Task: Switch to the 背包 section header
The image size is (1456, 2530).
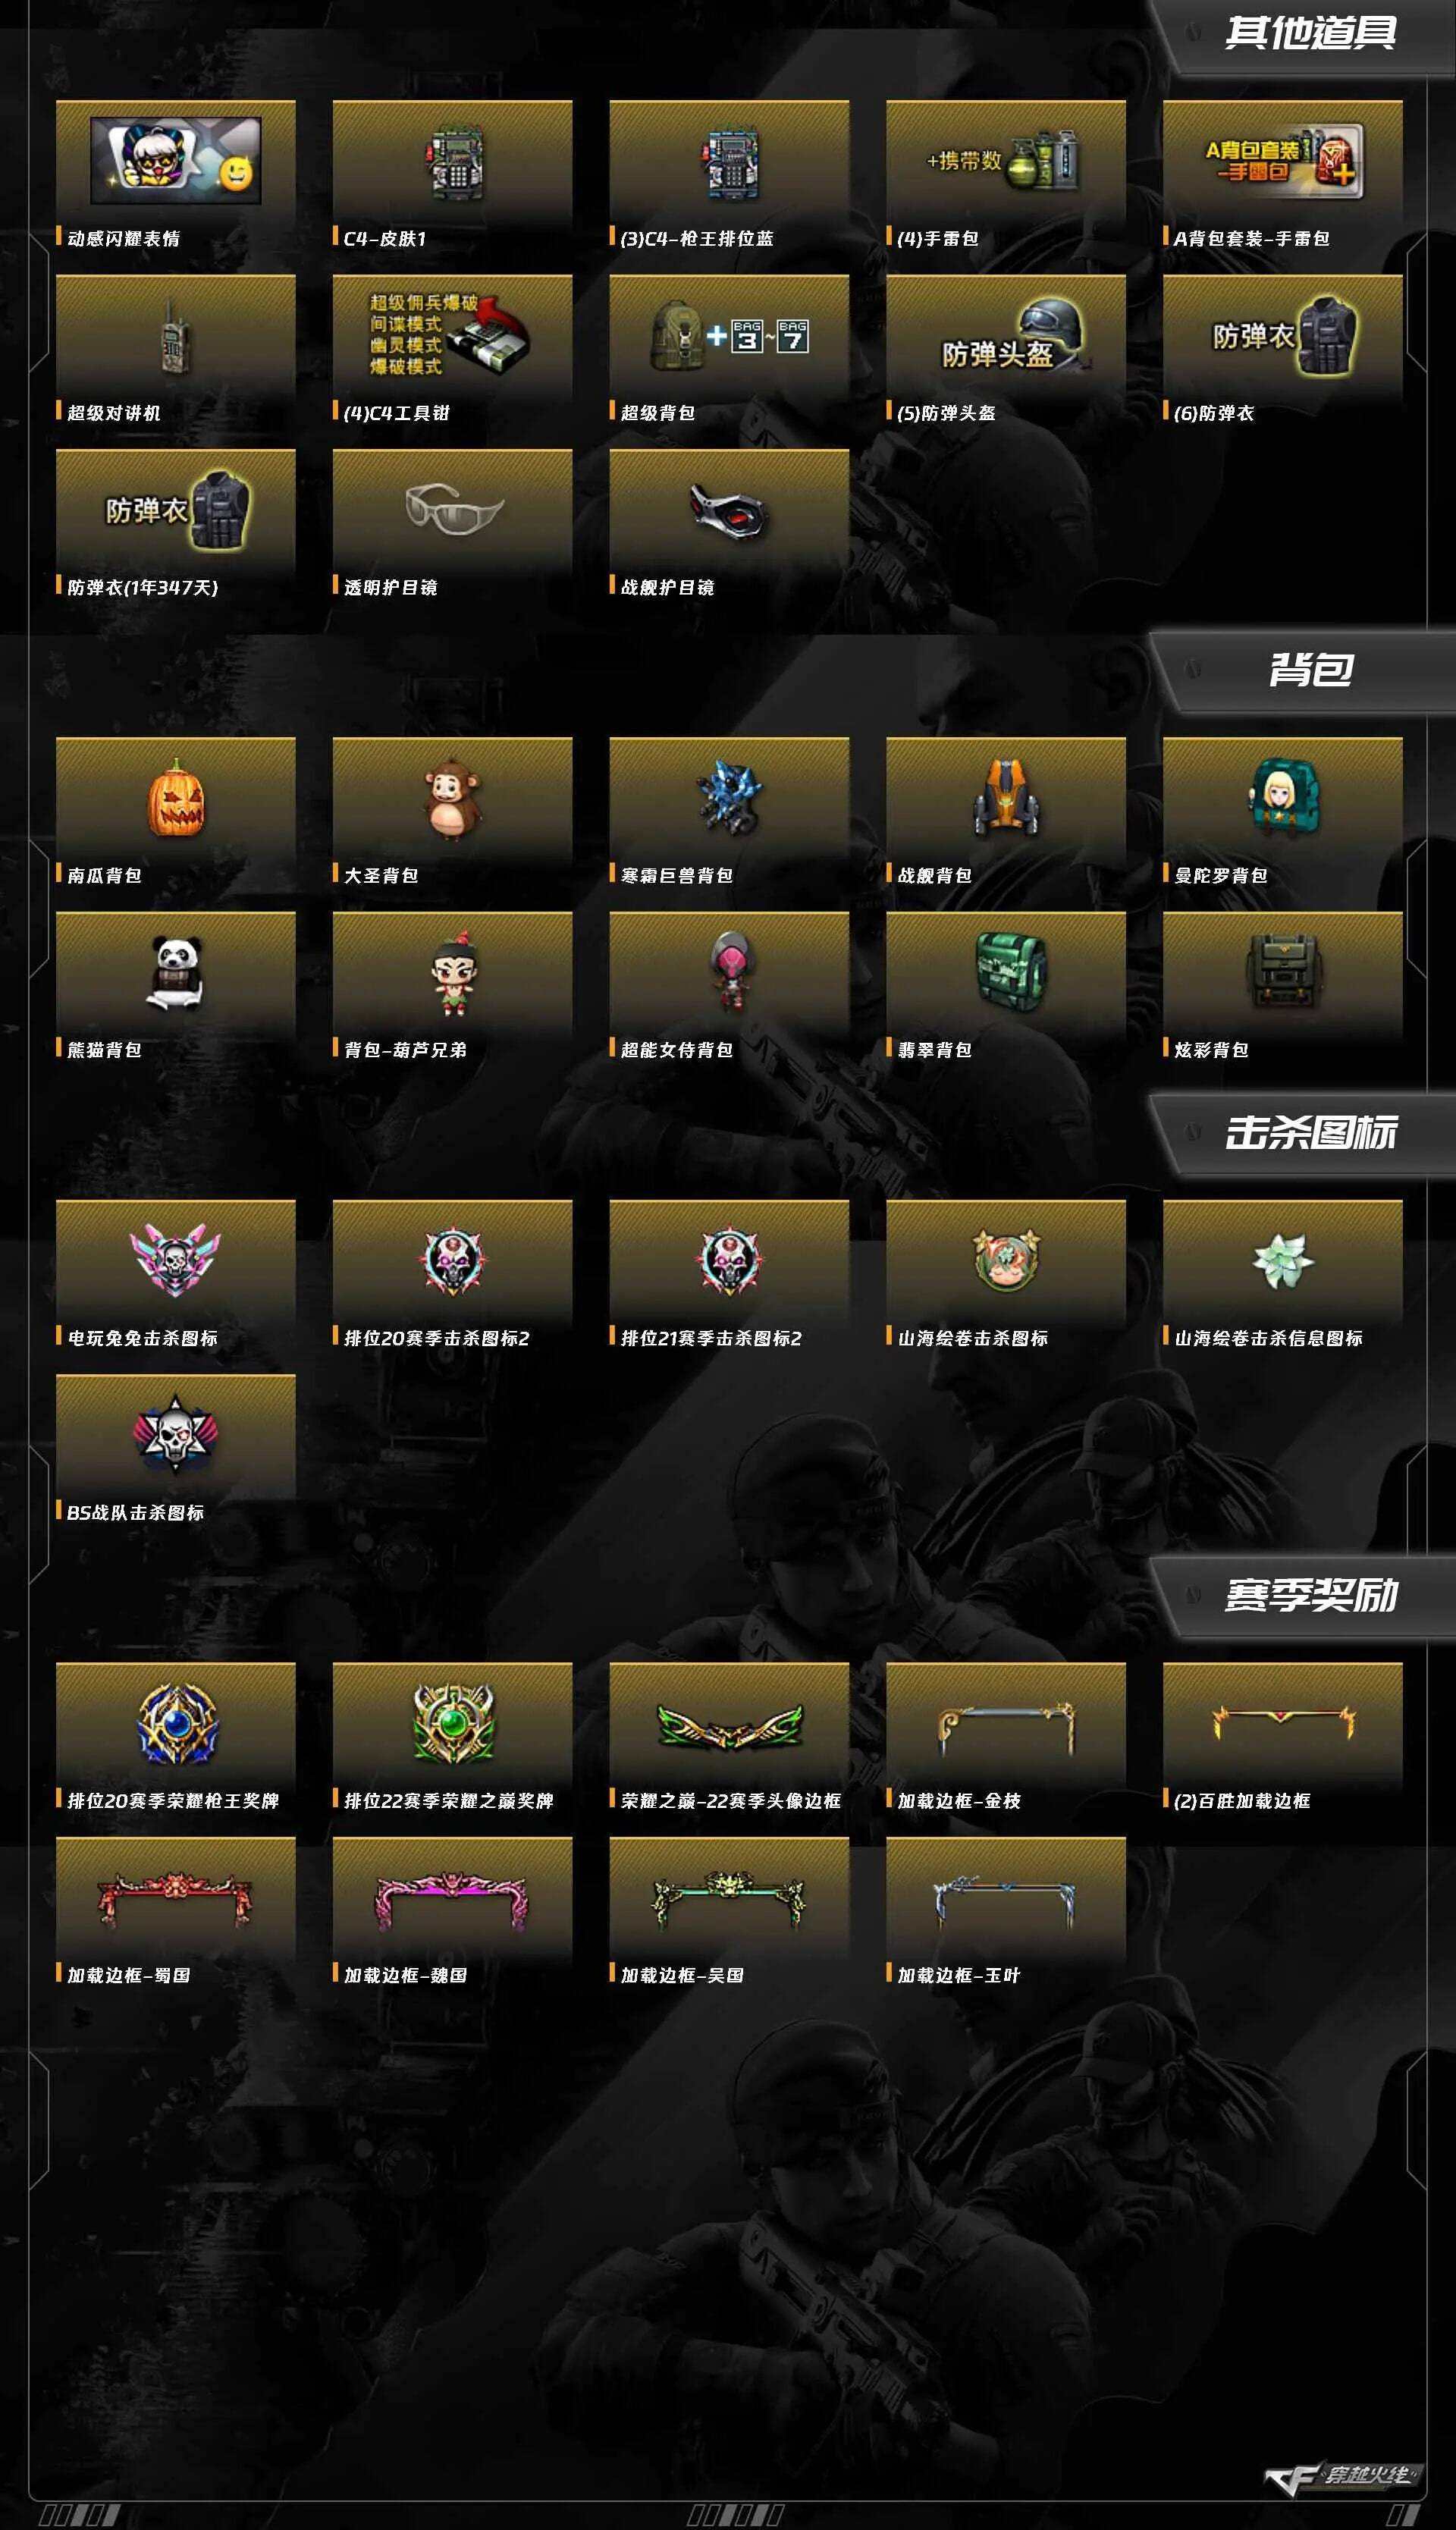Action: point(1310,669)
